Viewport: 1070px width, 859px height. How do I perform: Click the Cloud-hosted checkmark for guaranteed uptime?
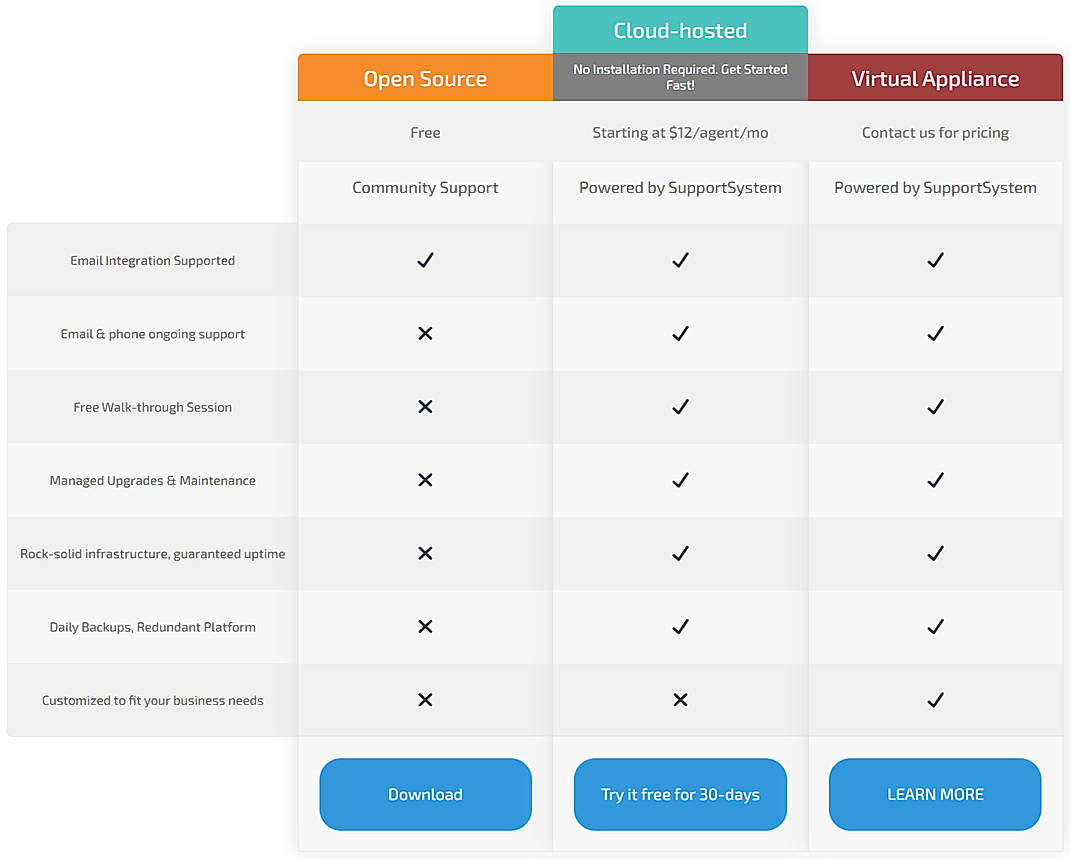(x=680, y=553)
